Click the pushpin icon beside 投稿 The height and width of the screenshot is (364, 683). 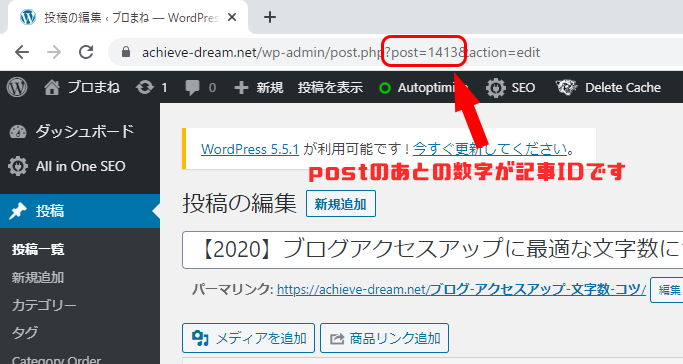tap(17, 211)
